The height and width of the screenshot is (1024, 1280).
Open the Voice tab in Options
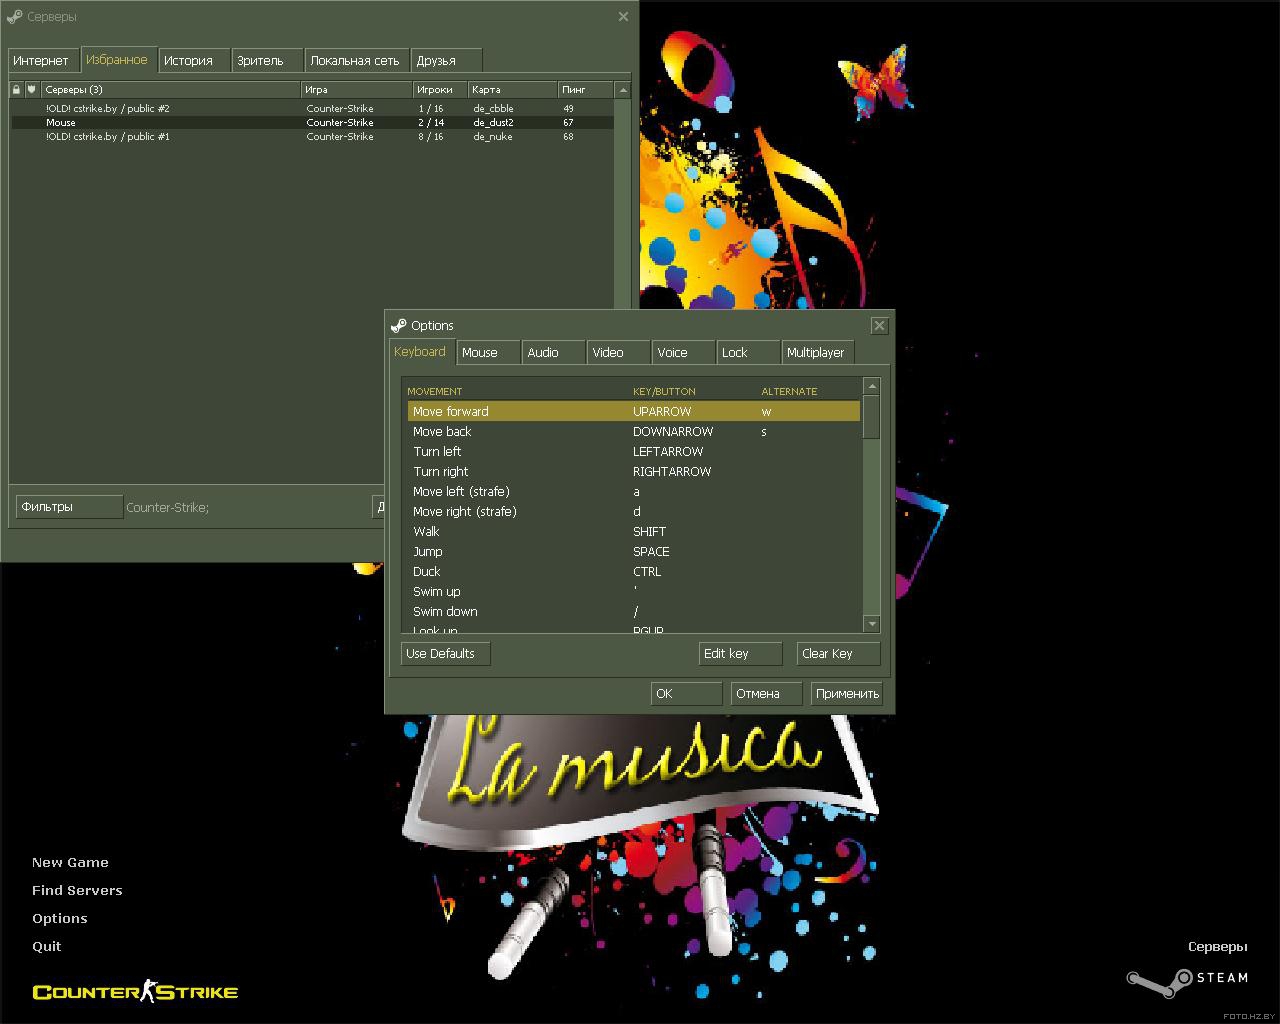pyautogui.click(x=684, y=352)
